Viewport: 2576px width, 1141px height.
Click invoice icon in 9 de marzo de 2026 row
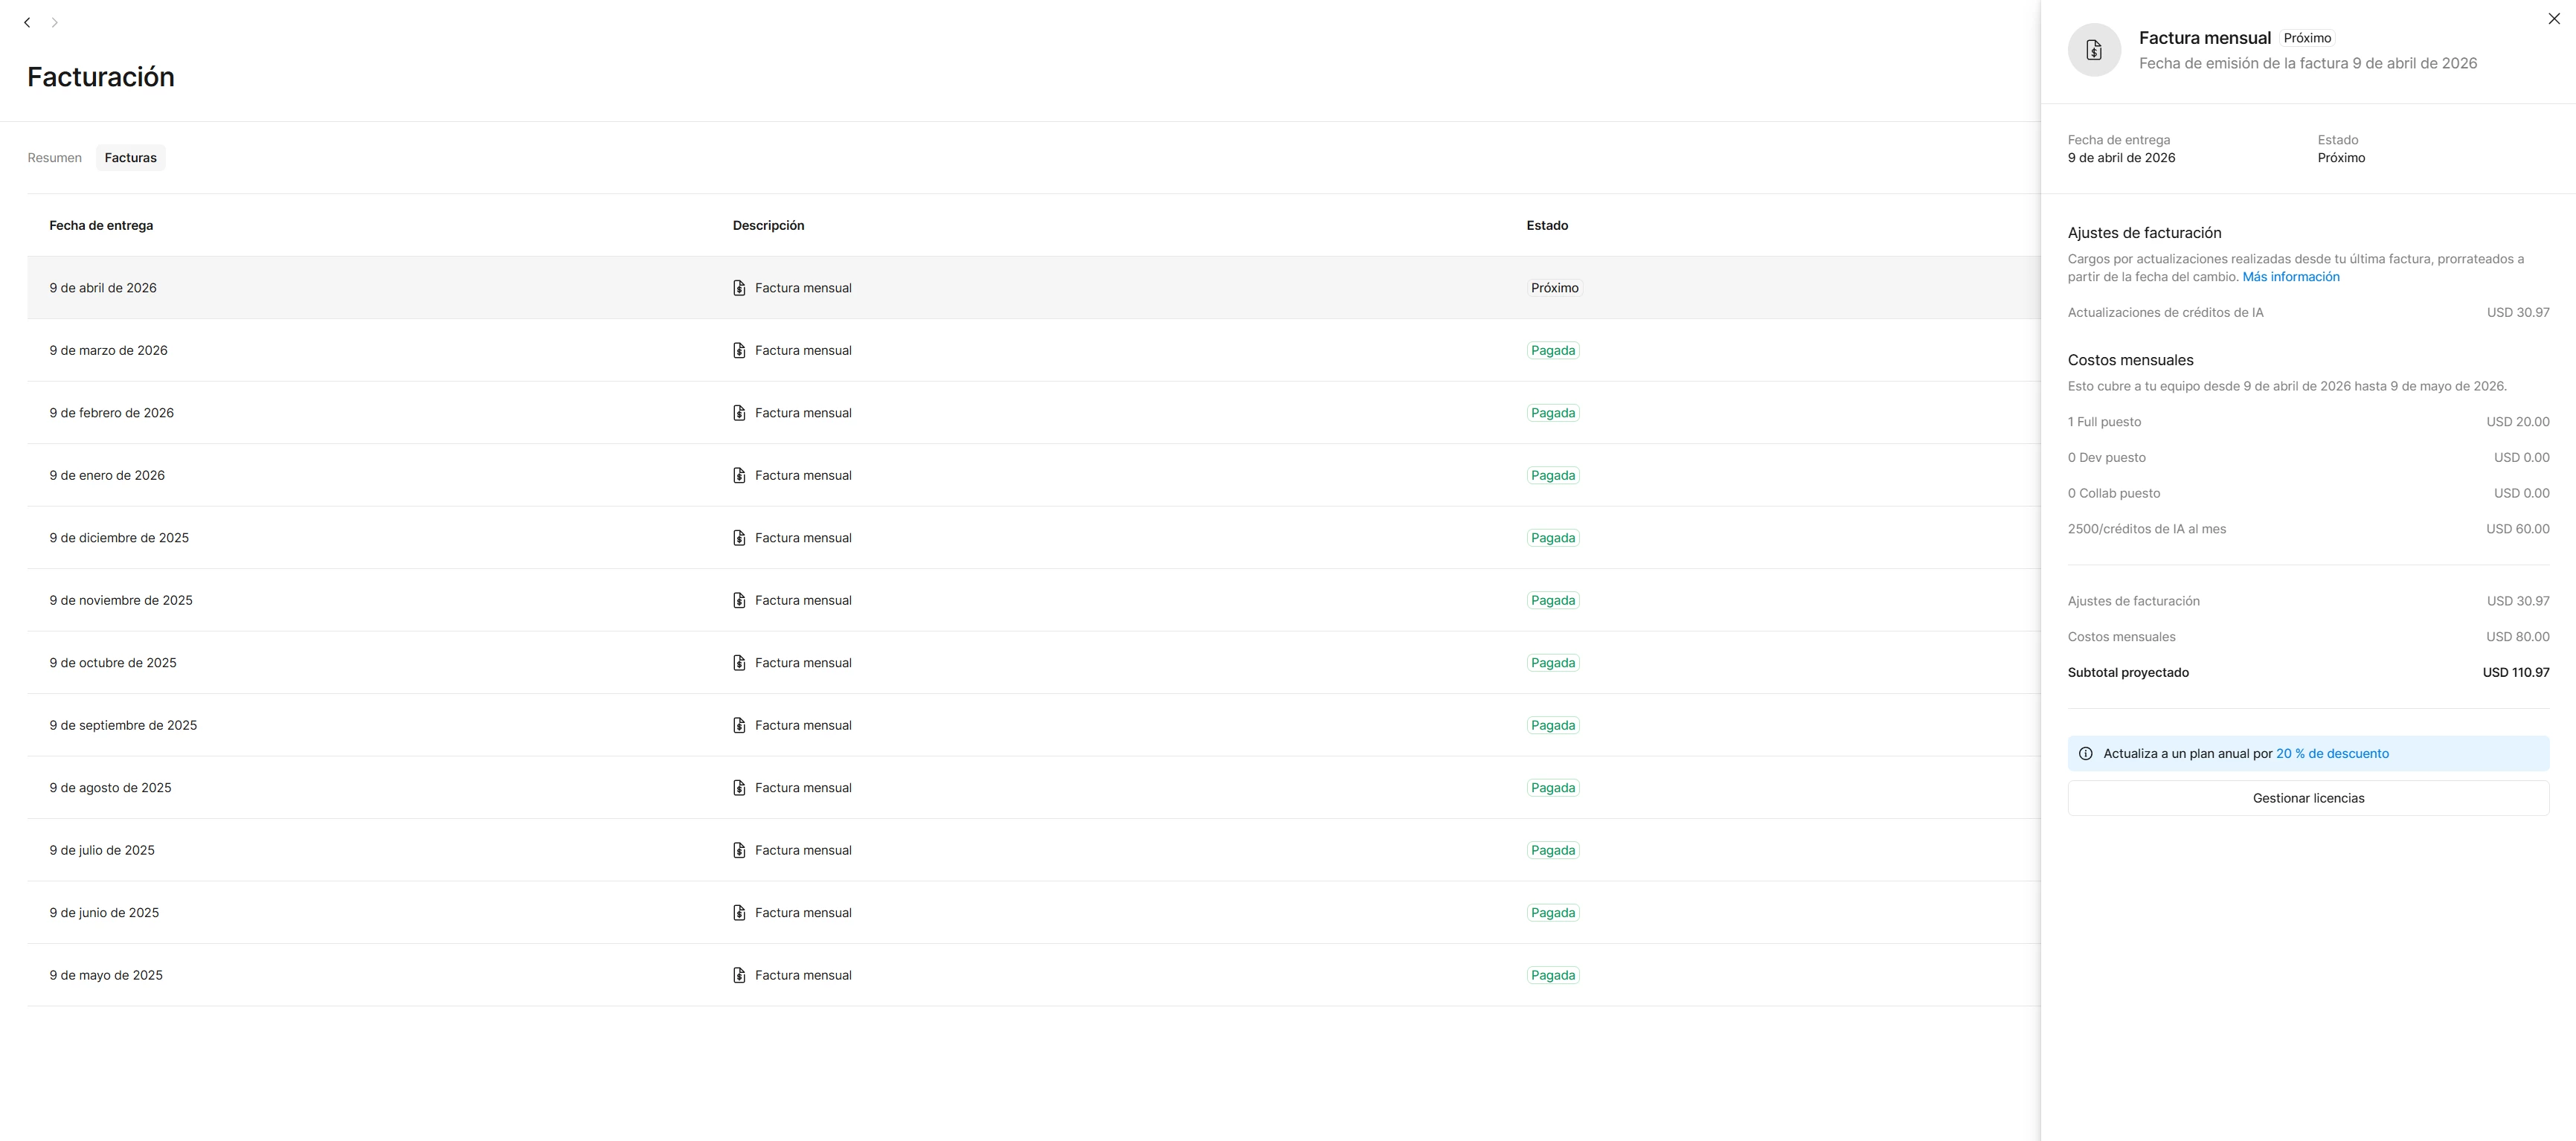point(739,350)
